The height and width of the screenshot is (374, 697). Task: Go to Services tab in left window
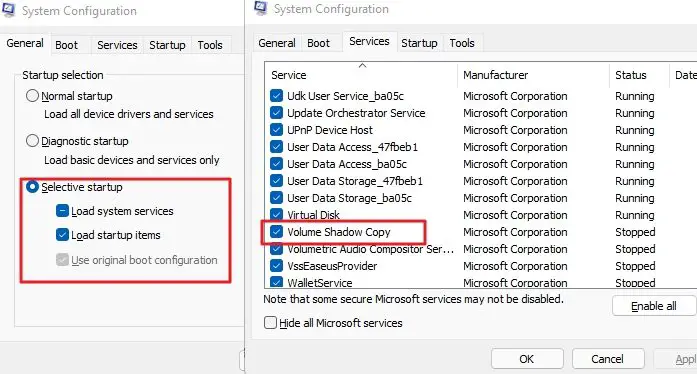117,45
